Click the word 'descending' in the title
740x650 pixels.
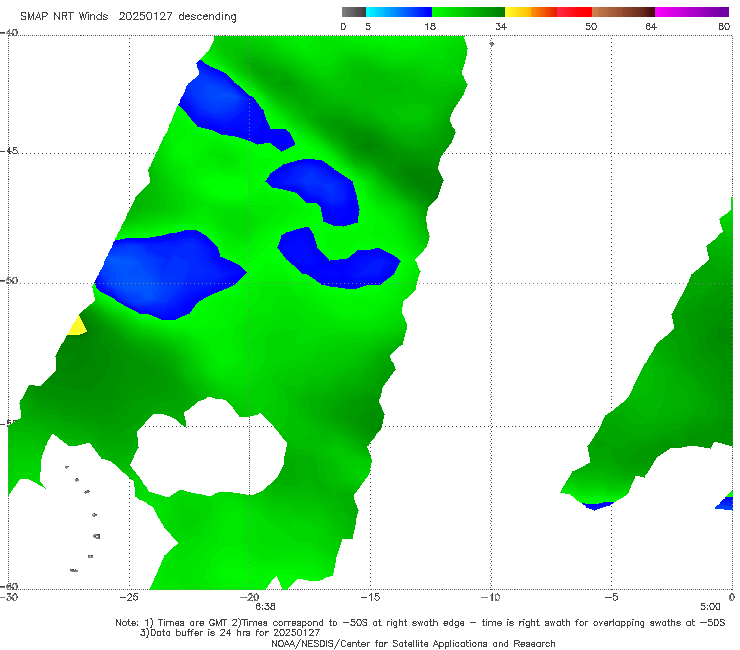pyautogui.click(x=208, y=17)
